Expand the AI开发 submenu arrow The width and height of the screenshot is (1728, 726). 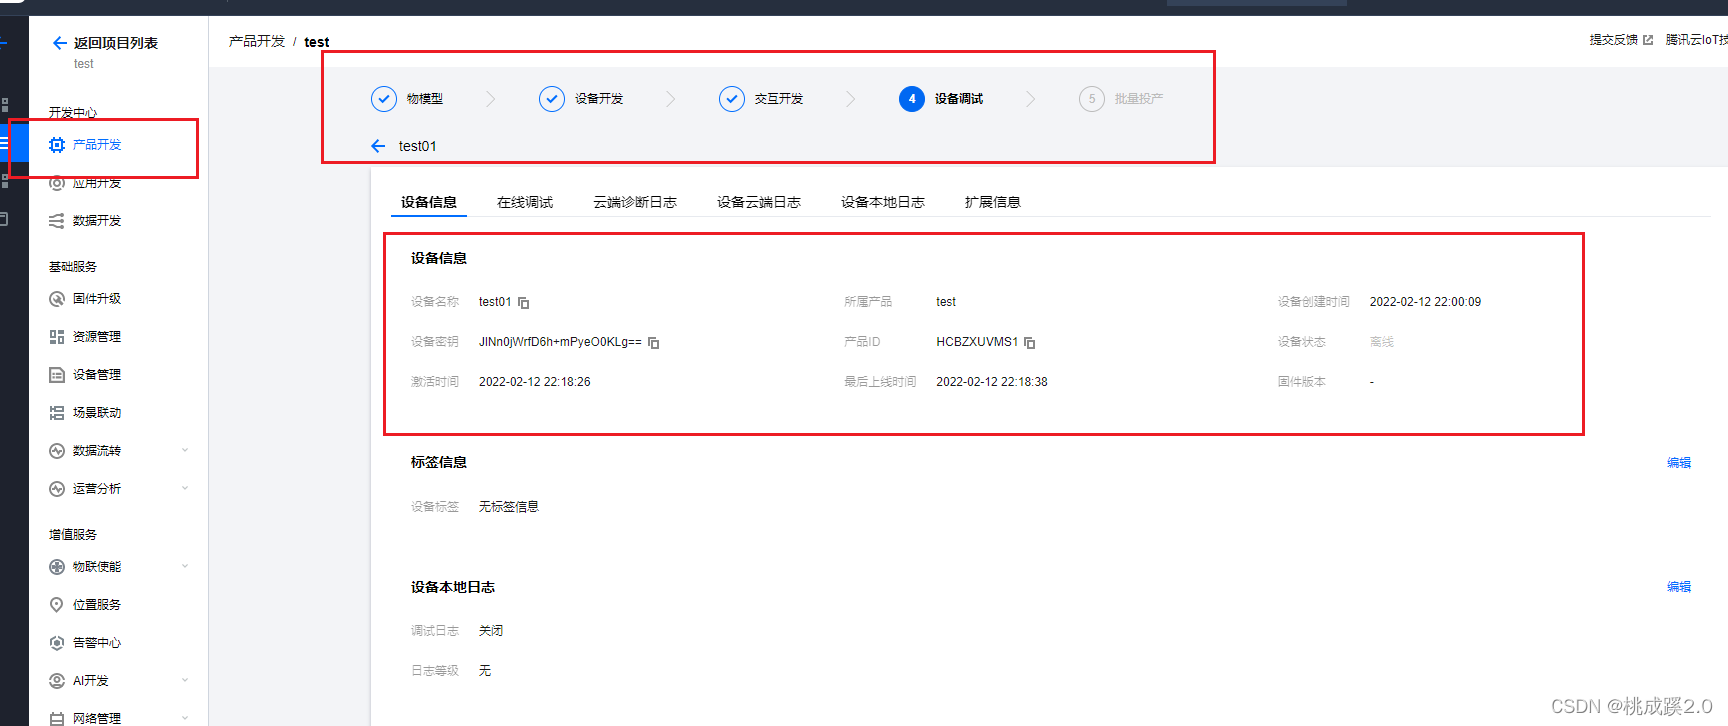[x=185, y=681]
